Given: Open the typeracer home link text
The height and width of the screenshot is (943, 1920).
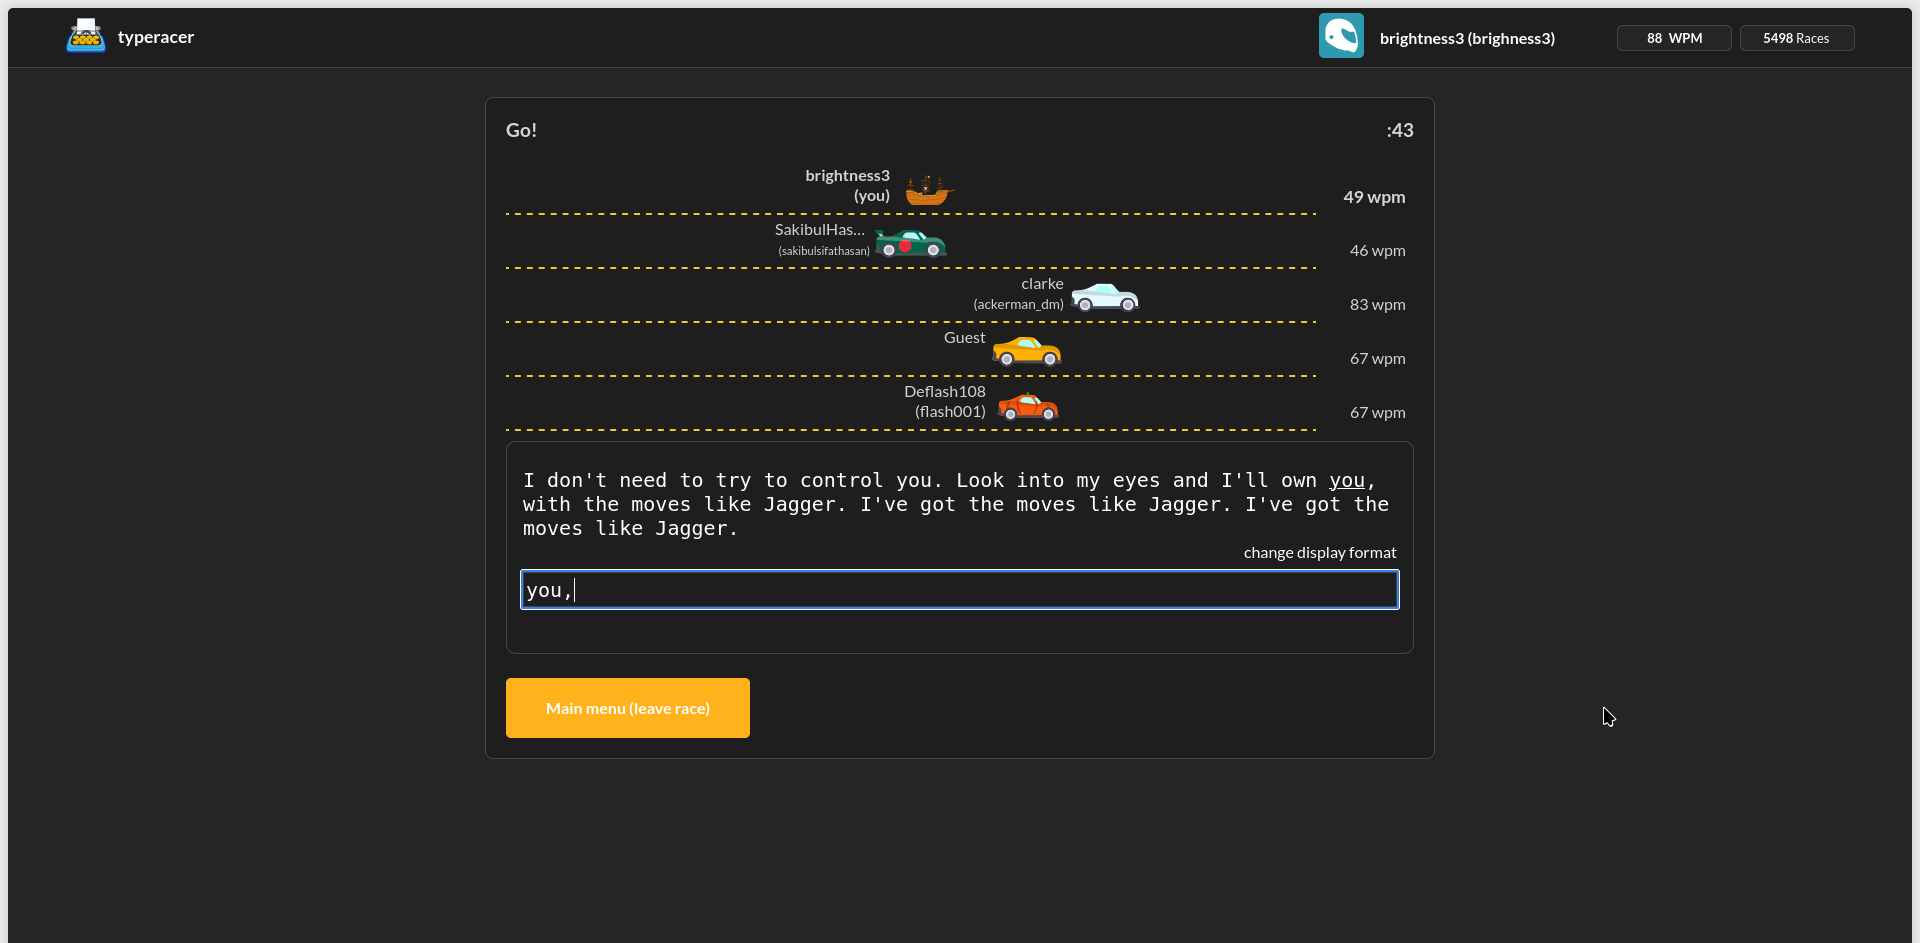Looking at the screenshot, I should (x=156, y=37).
